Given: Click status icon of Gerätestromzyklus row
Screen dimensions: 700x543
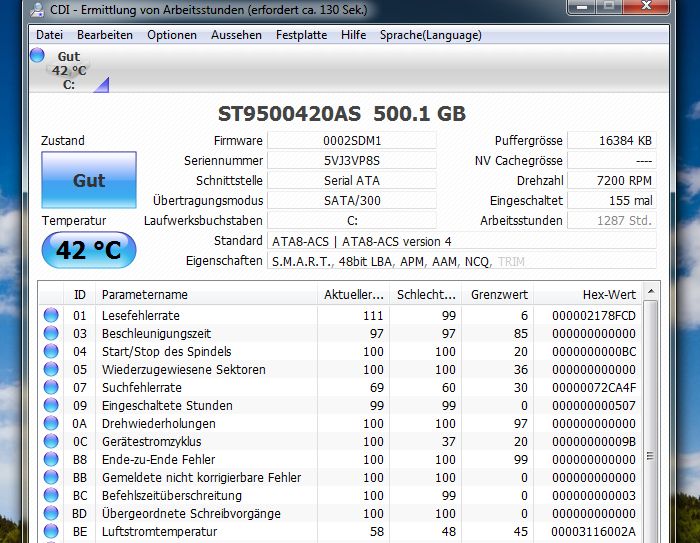Looking at the screenshot, I should 51,441.
